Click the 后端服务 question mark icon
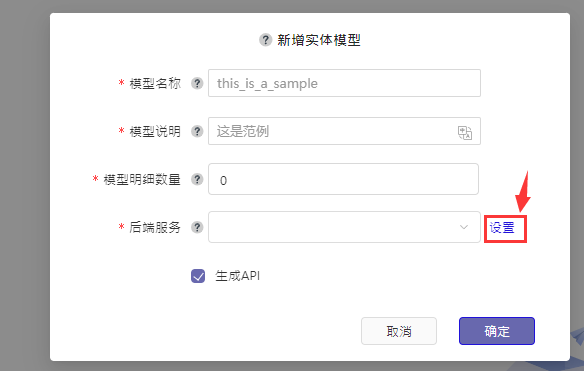Image resolution: width=584 pixels, height=371 pixels. (197, 227)
